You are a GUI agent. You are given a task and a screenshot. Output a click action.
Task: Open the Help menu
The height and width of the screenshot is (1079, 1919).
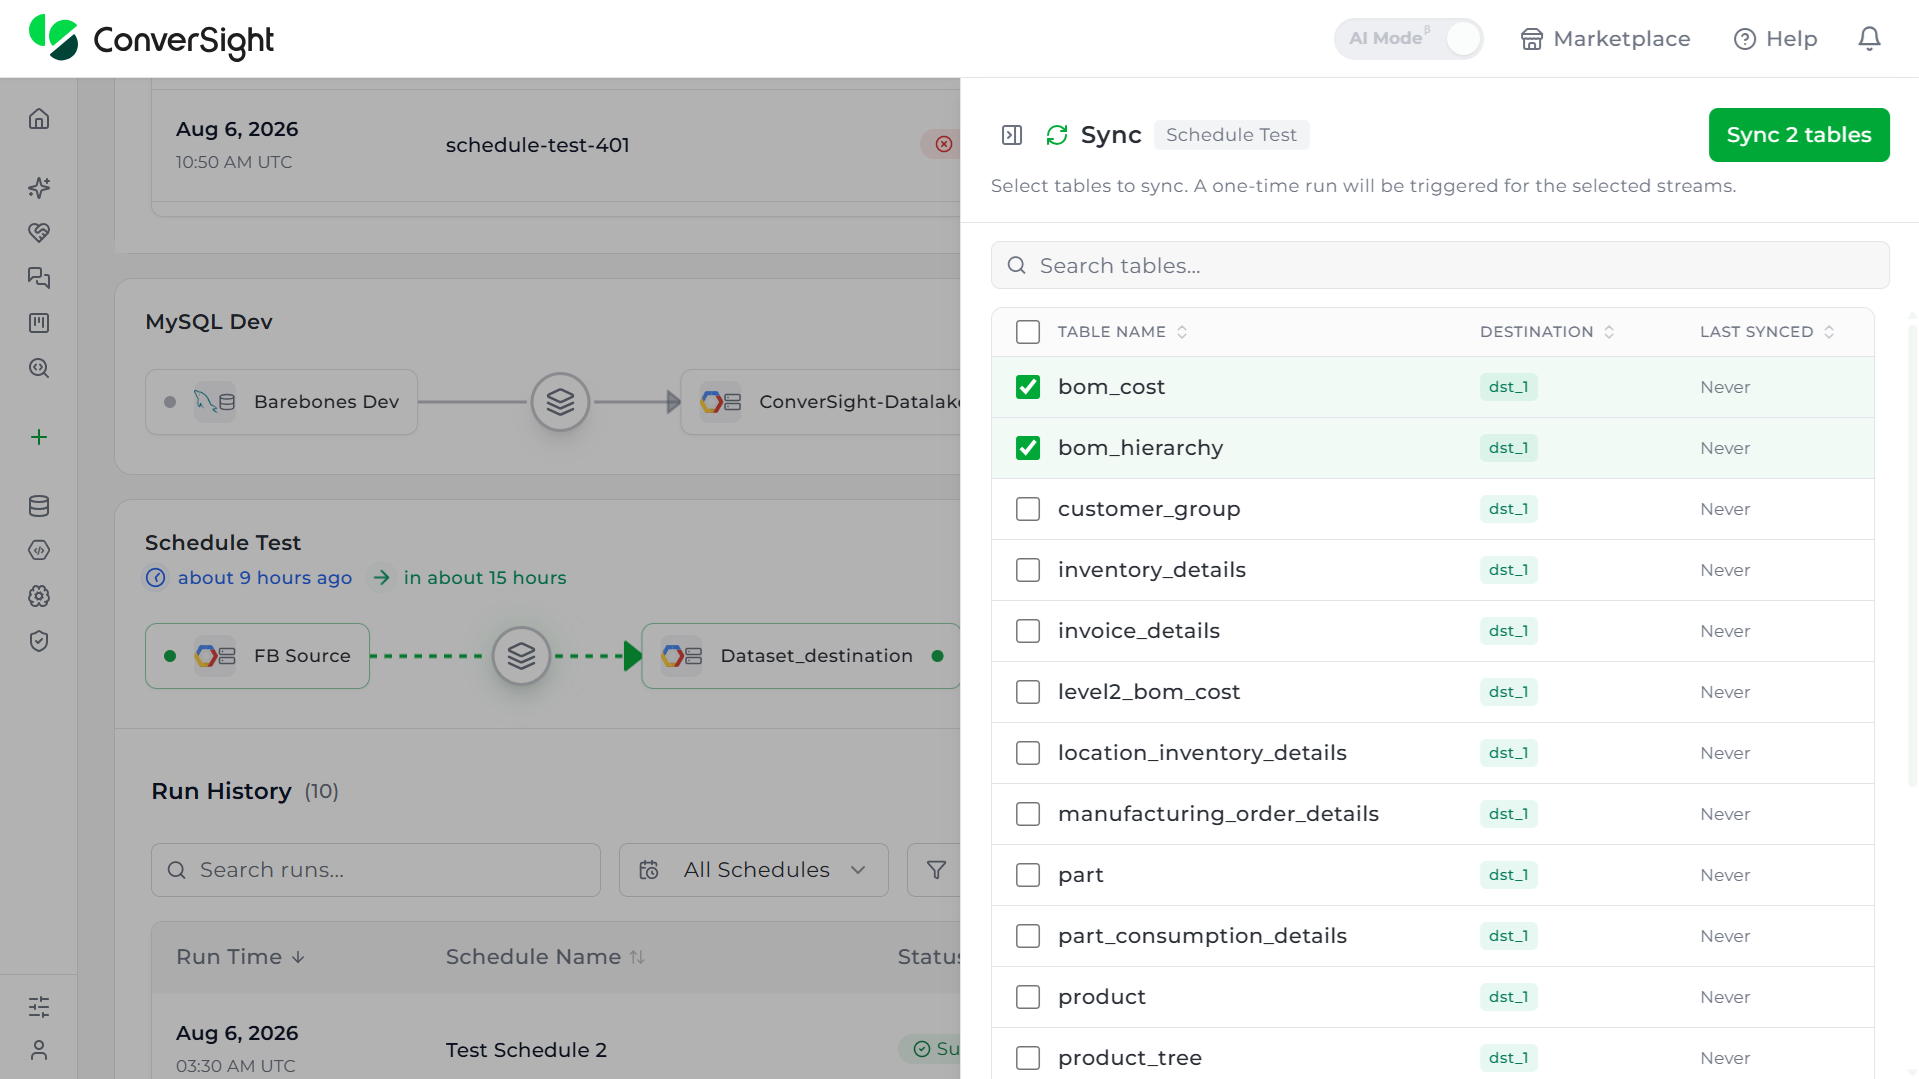(x=1776, y=39)
